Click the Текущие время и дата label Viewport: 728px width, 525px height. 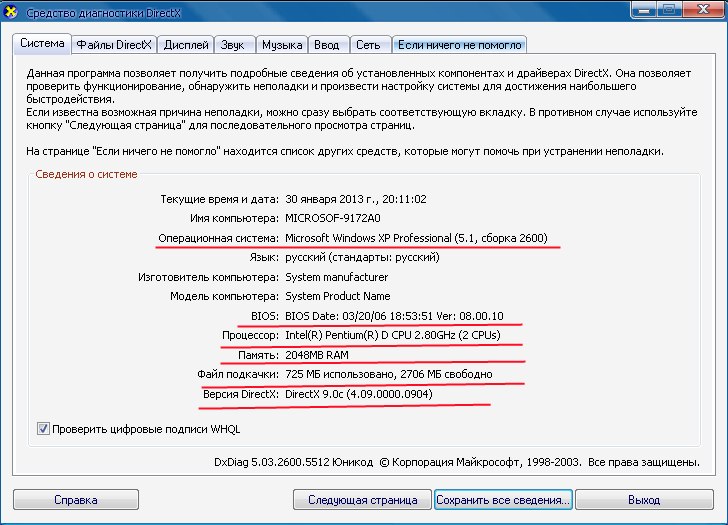click(219, 199)
